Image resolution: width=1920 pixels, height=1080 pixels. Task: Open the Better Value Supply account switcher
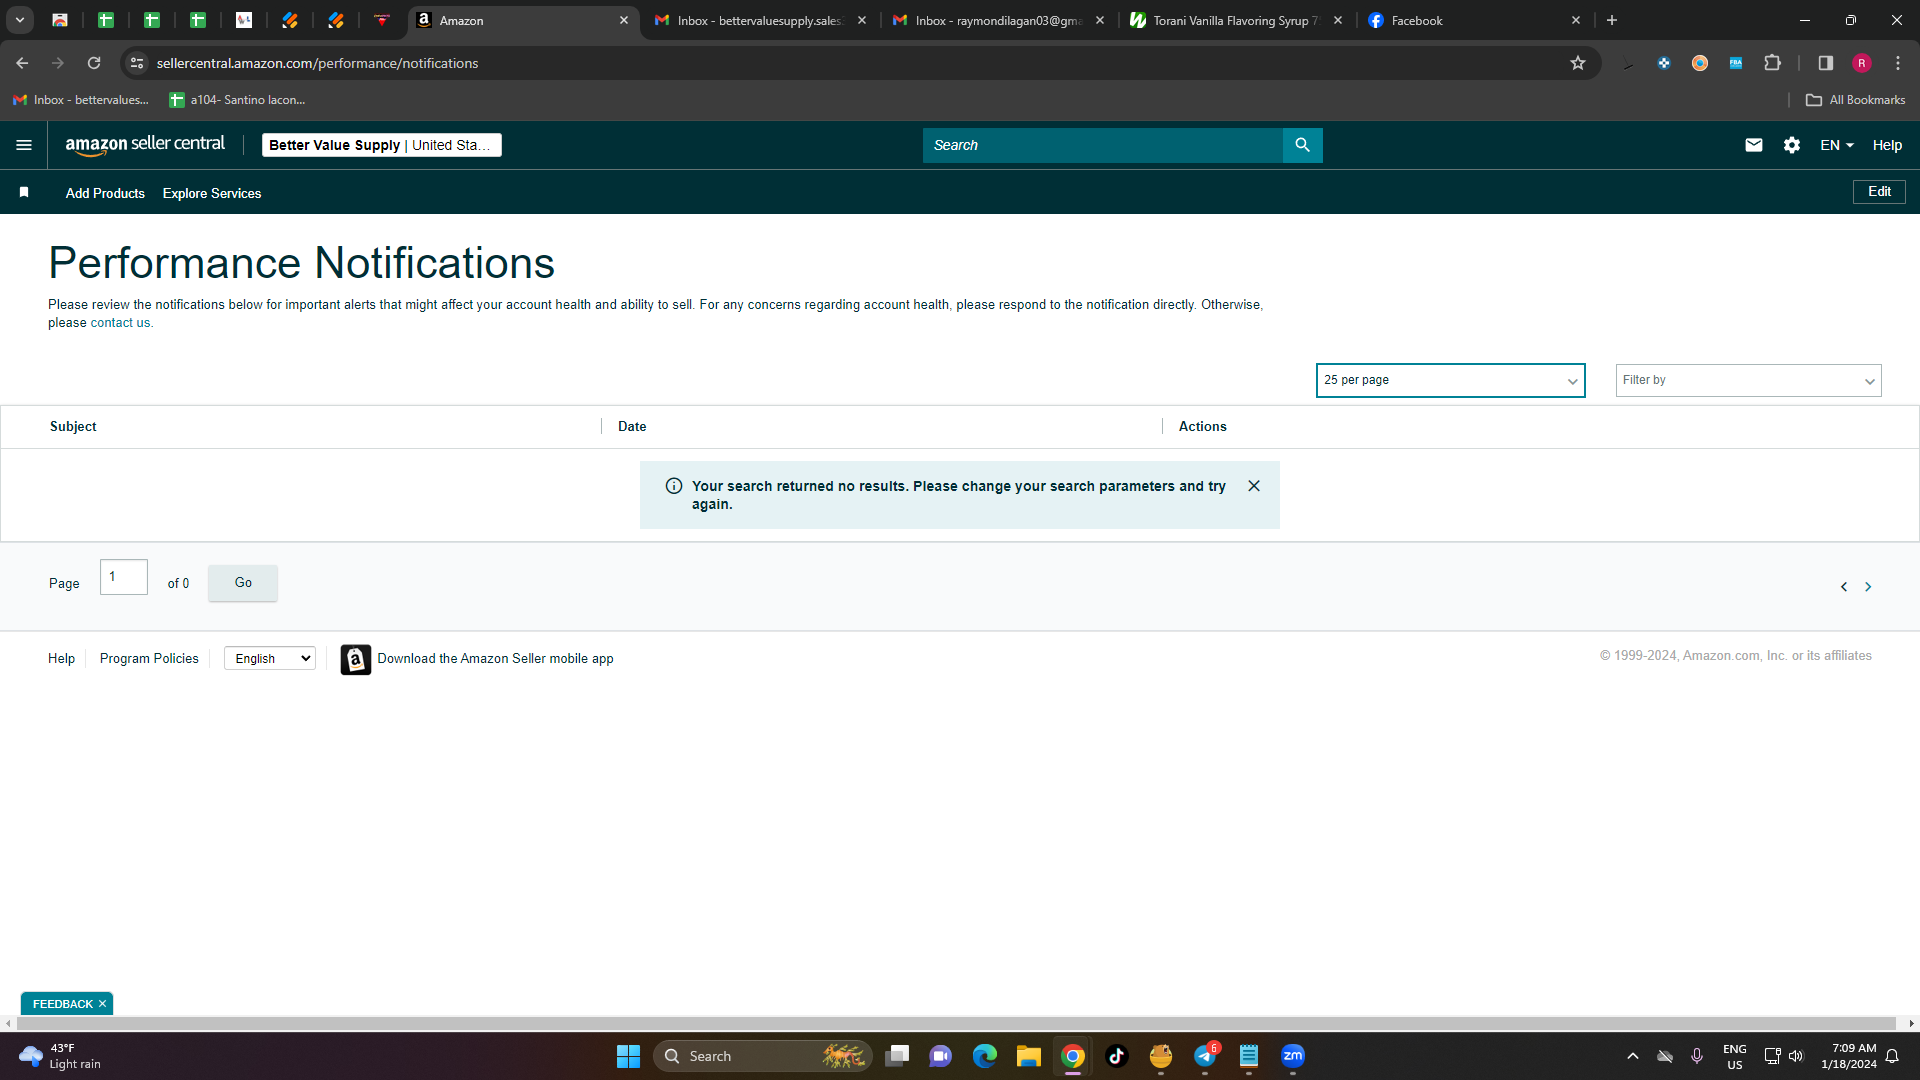382,145
